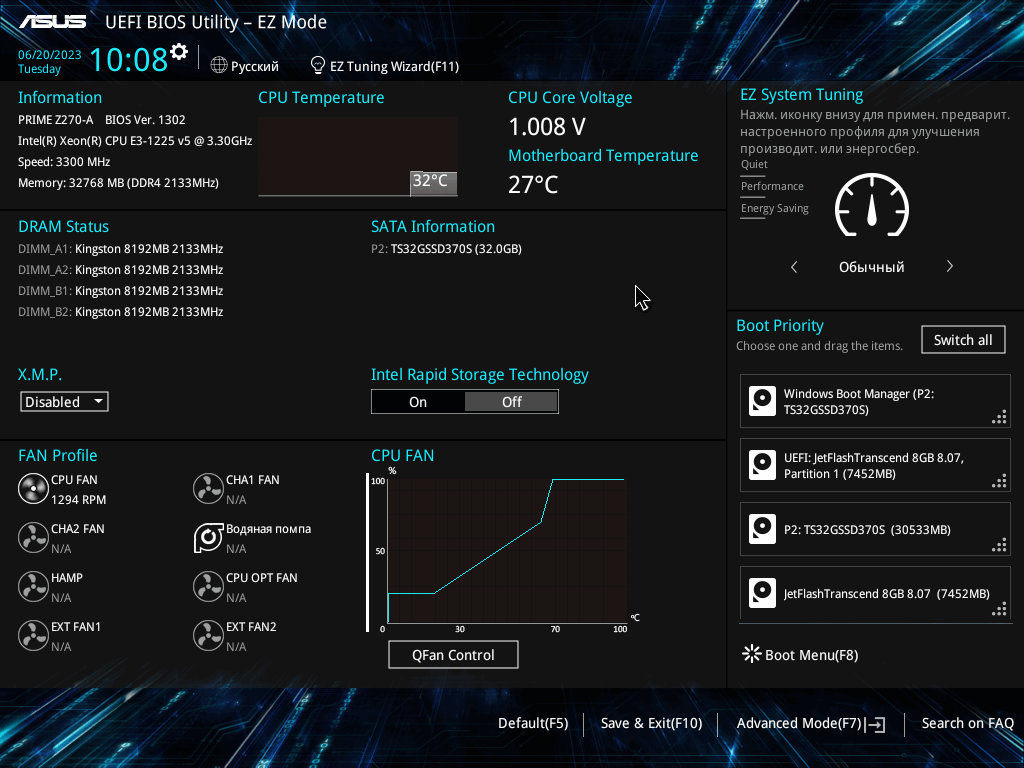
Task: Click Save & Exit(F10)
Action: 651,724
